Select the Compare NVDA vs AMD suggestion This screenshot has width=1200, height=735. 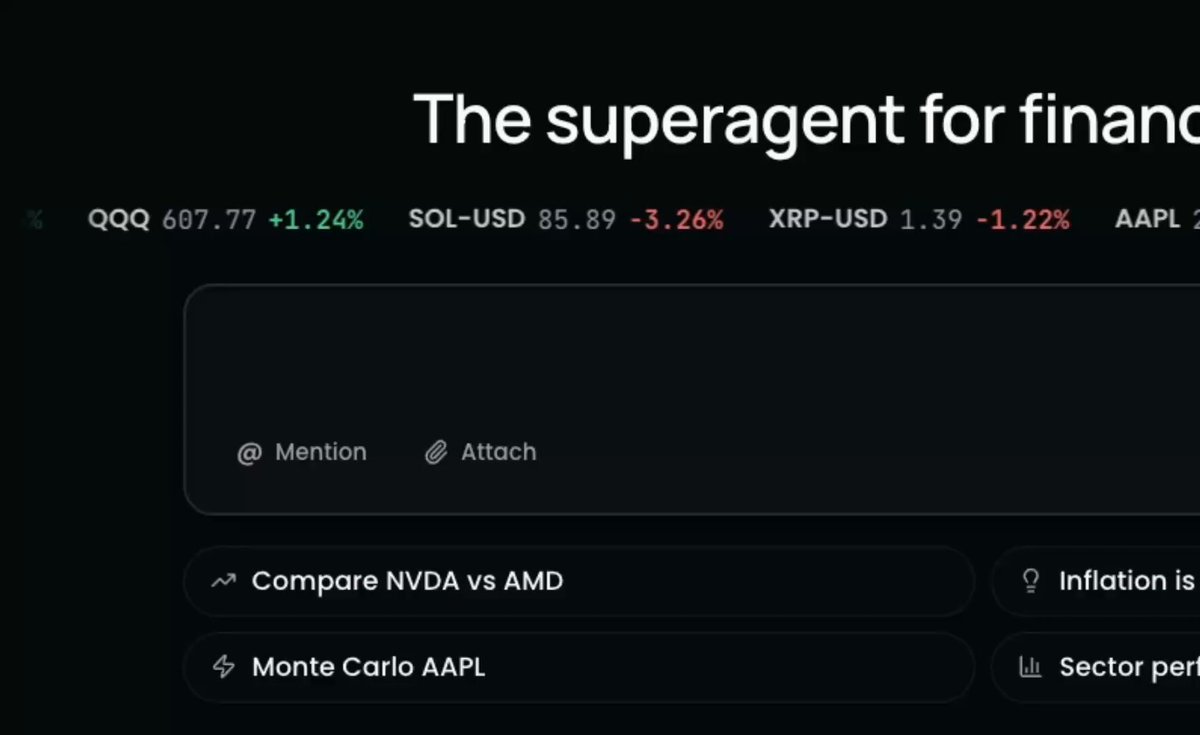click(x=579, y=581)
